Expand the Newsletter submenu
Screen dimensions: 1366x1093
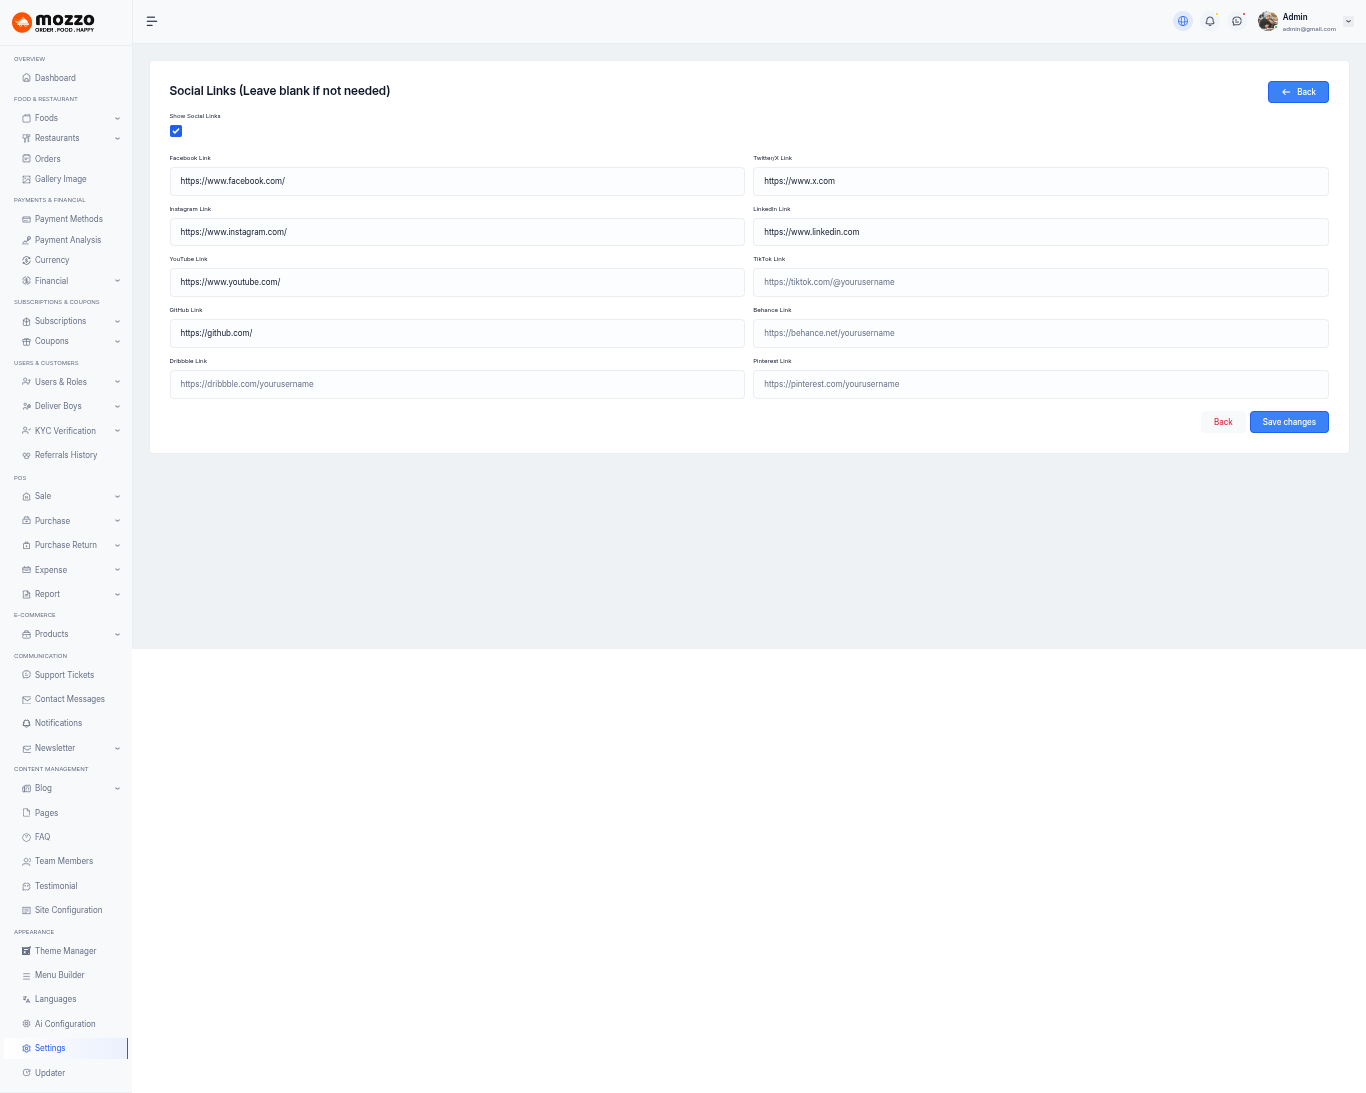(55, 748)
